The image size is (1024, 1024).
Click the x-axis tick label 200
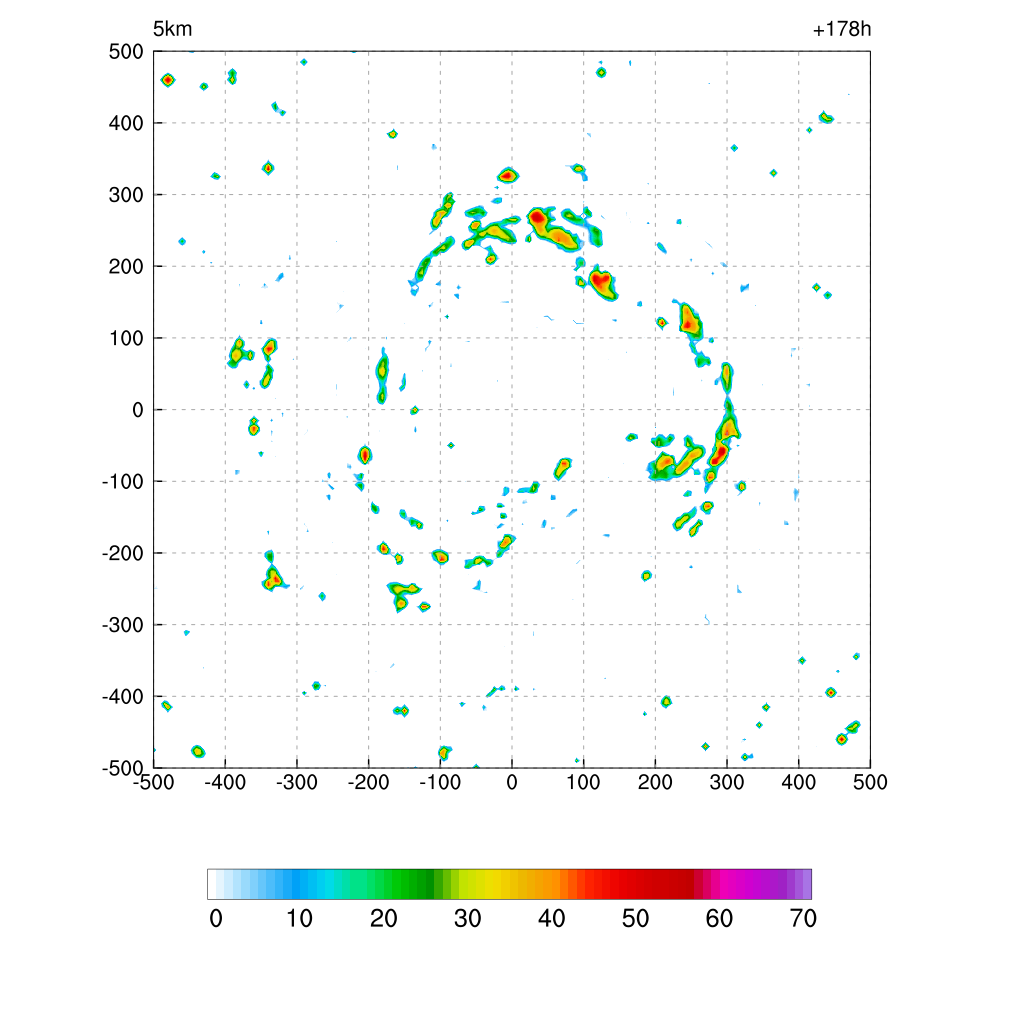[655, 782]
